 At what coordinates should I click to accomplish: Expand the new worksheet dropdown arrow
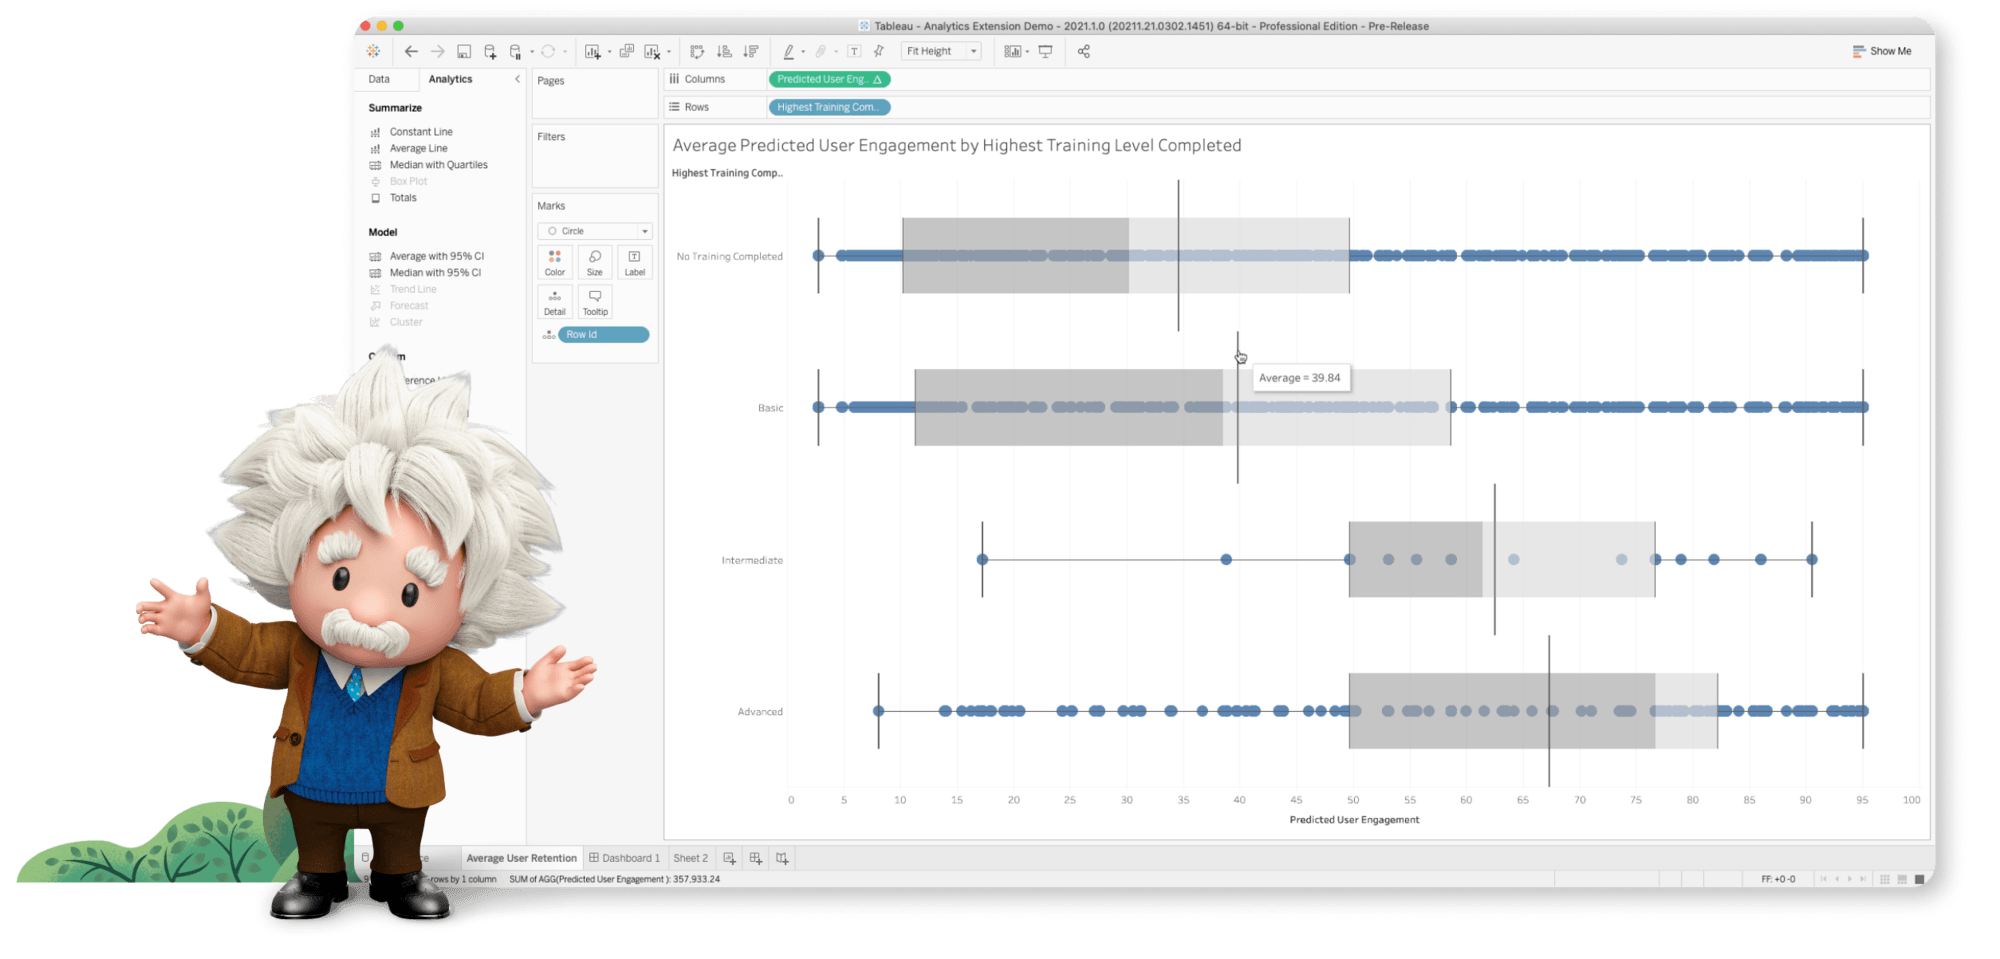pos(609,52)
